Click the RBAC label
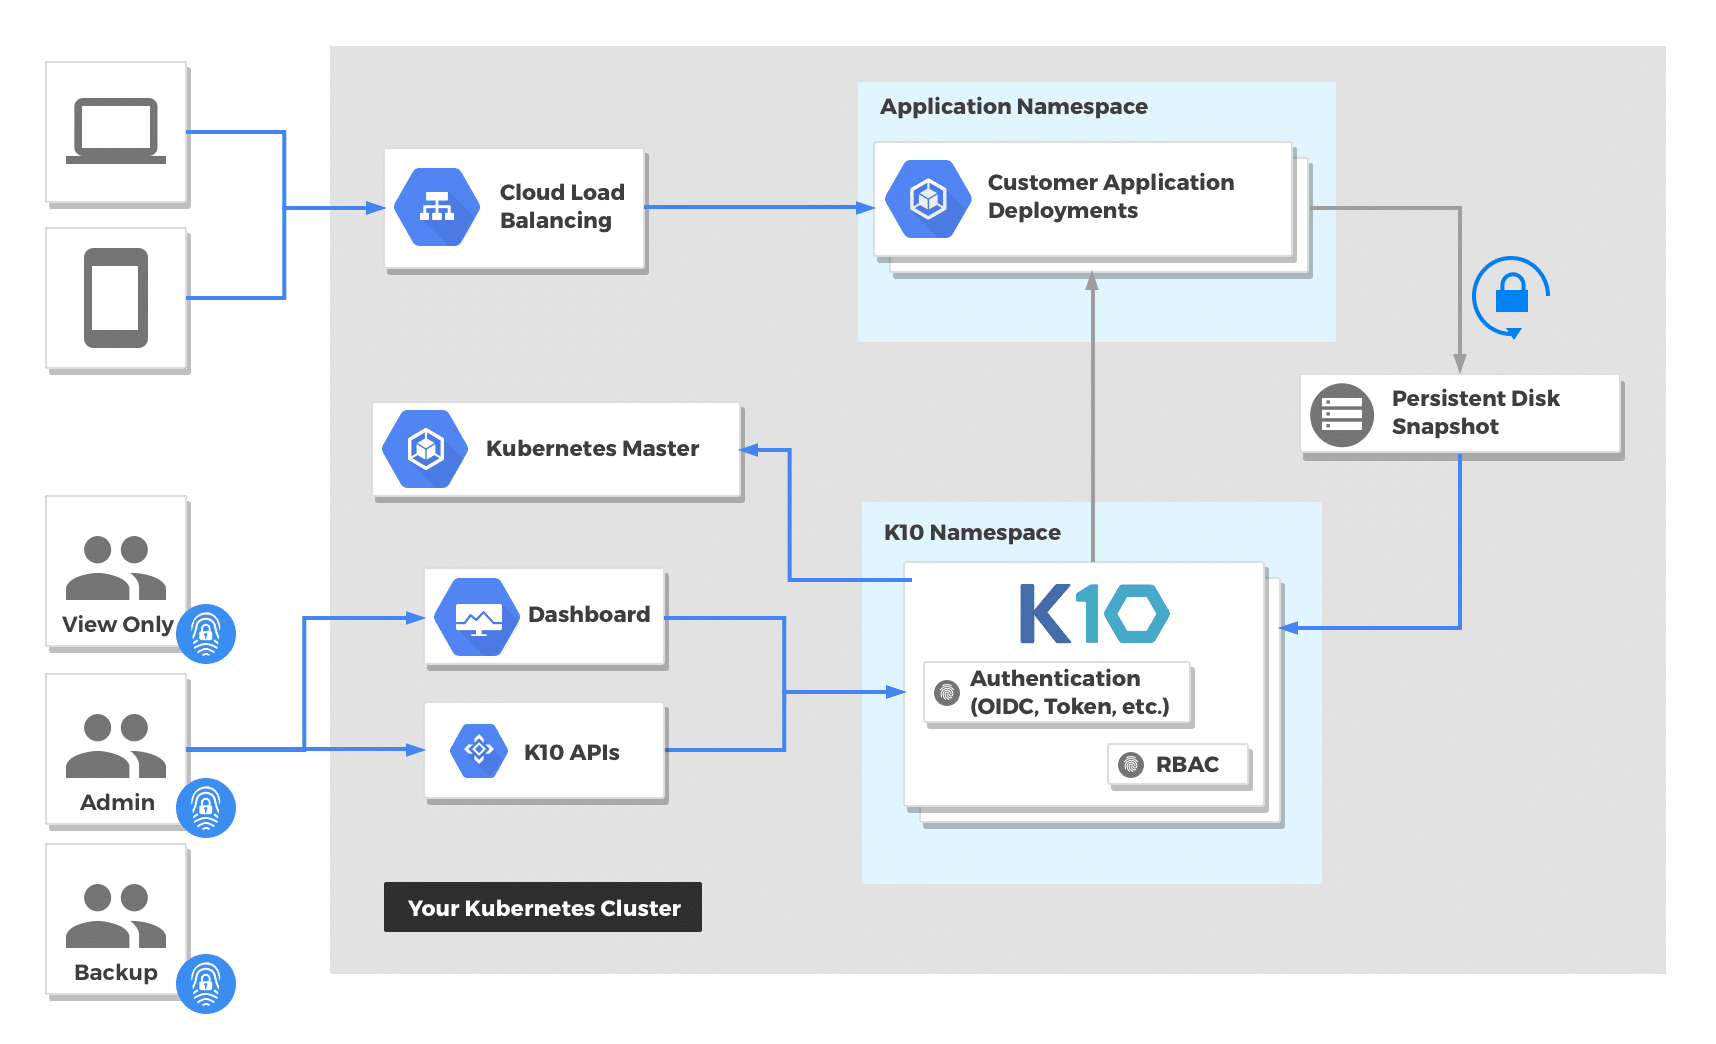The height and width of the screenshot is (1044, 1716). coord(1187,764)
